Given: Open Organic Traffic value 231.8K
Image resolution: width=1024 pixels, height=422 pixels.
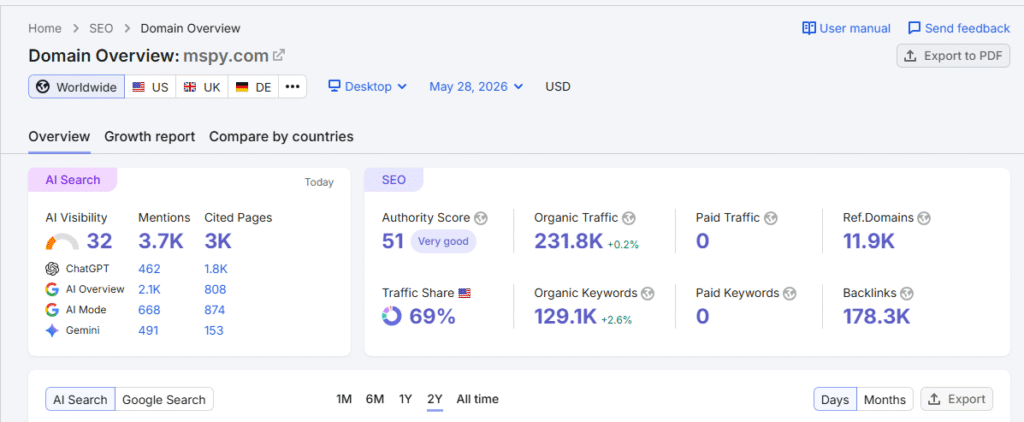Looking at the screenshot, I should coord(568,241).
